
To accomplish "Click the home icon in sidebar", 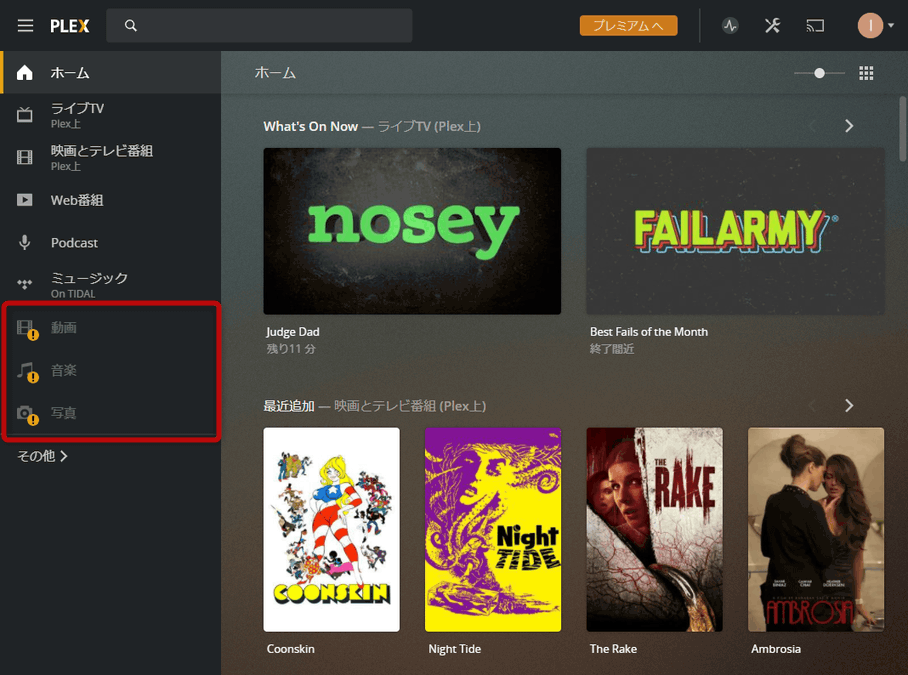I will click(x=24, y=72).
